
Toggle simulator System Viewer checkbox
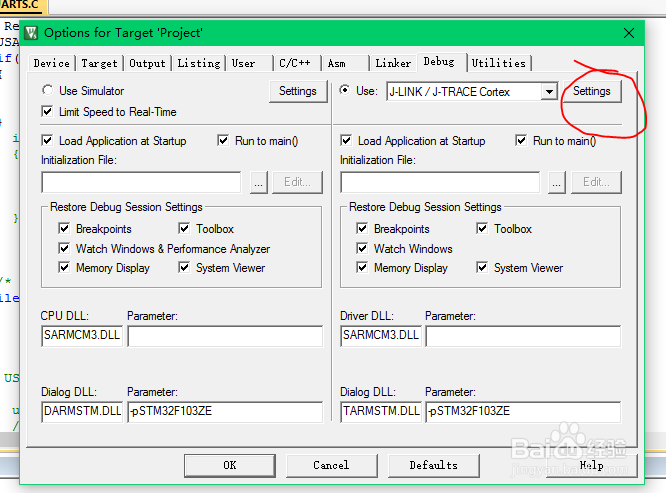coord(184,268)
